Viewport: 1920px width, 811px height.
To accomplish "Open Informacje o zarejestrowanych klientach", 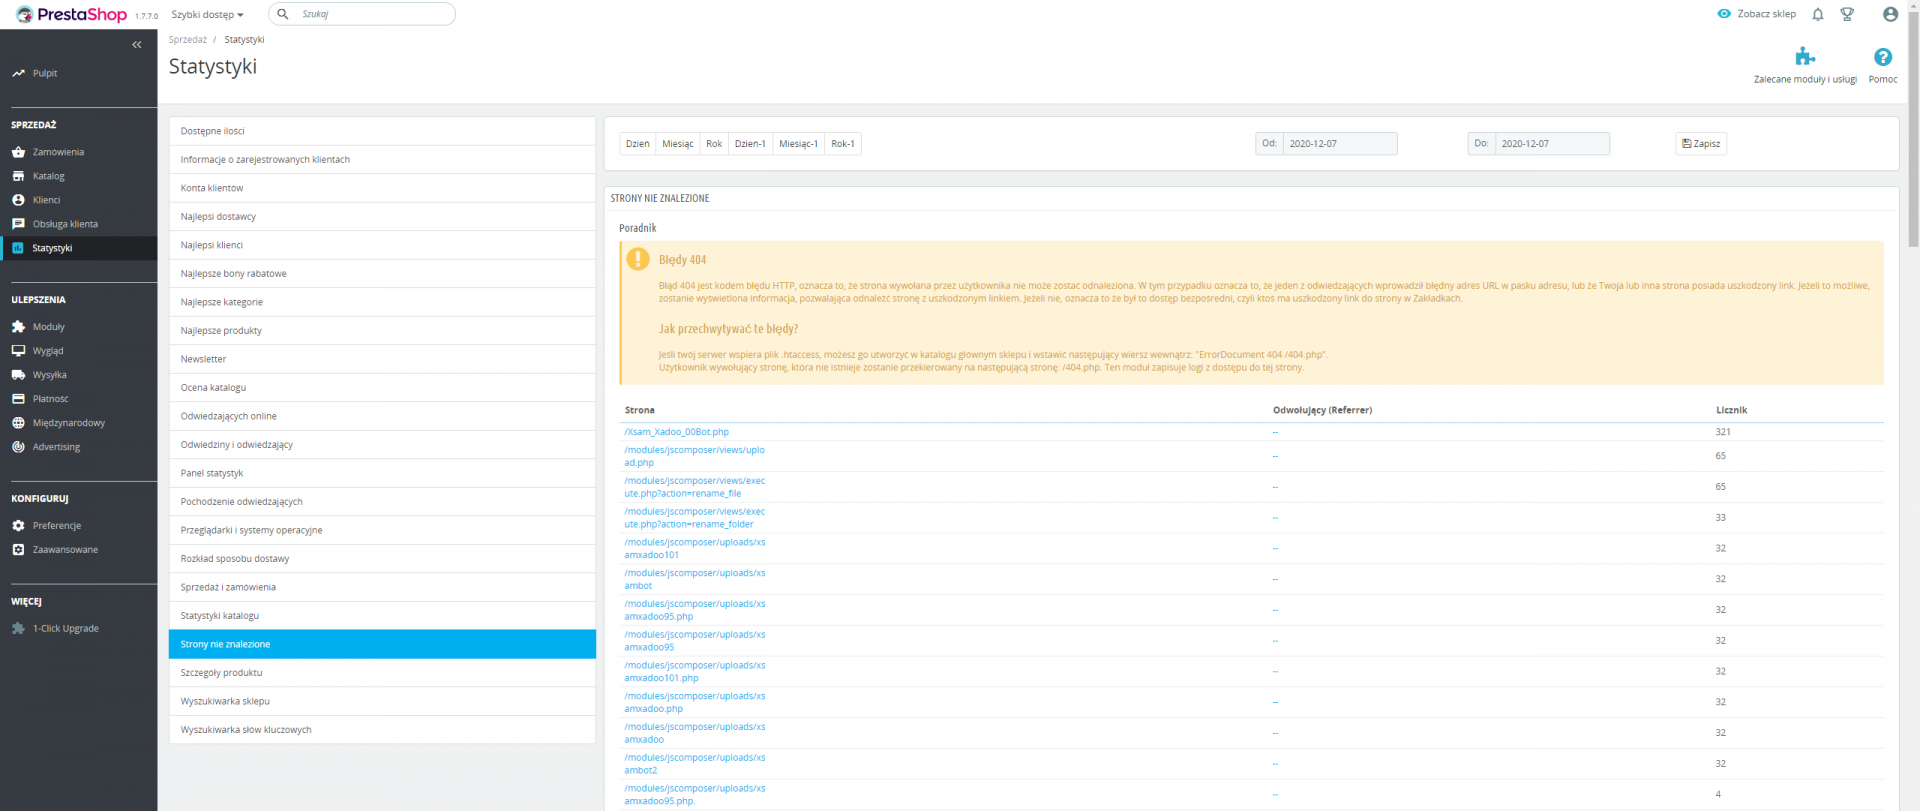I will pyautogui.click(x=382, y=160).
